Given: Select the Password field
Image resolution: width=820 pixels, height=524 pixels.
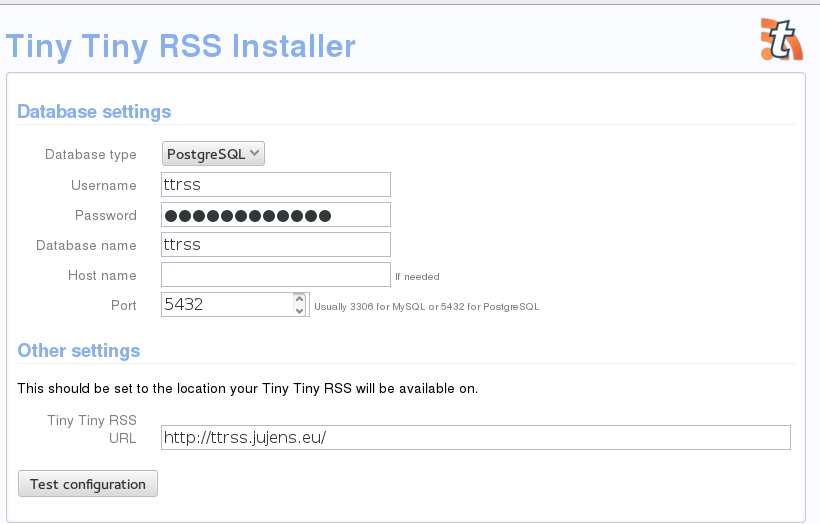Looking at the screenshot, I should (x=276, y=215).
